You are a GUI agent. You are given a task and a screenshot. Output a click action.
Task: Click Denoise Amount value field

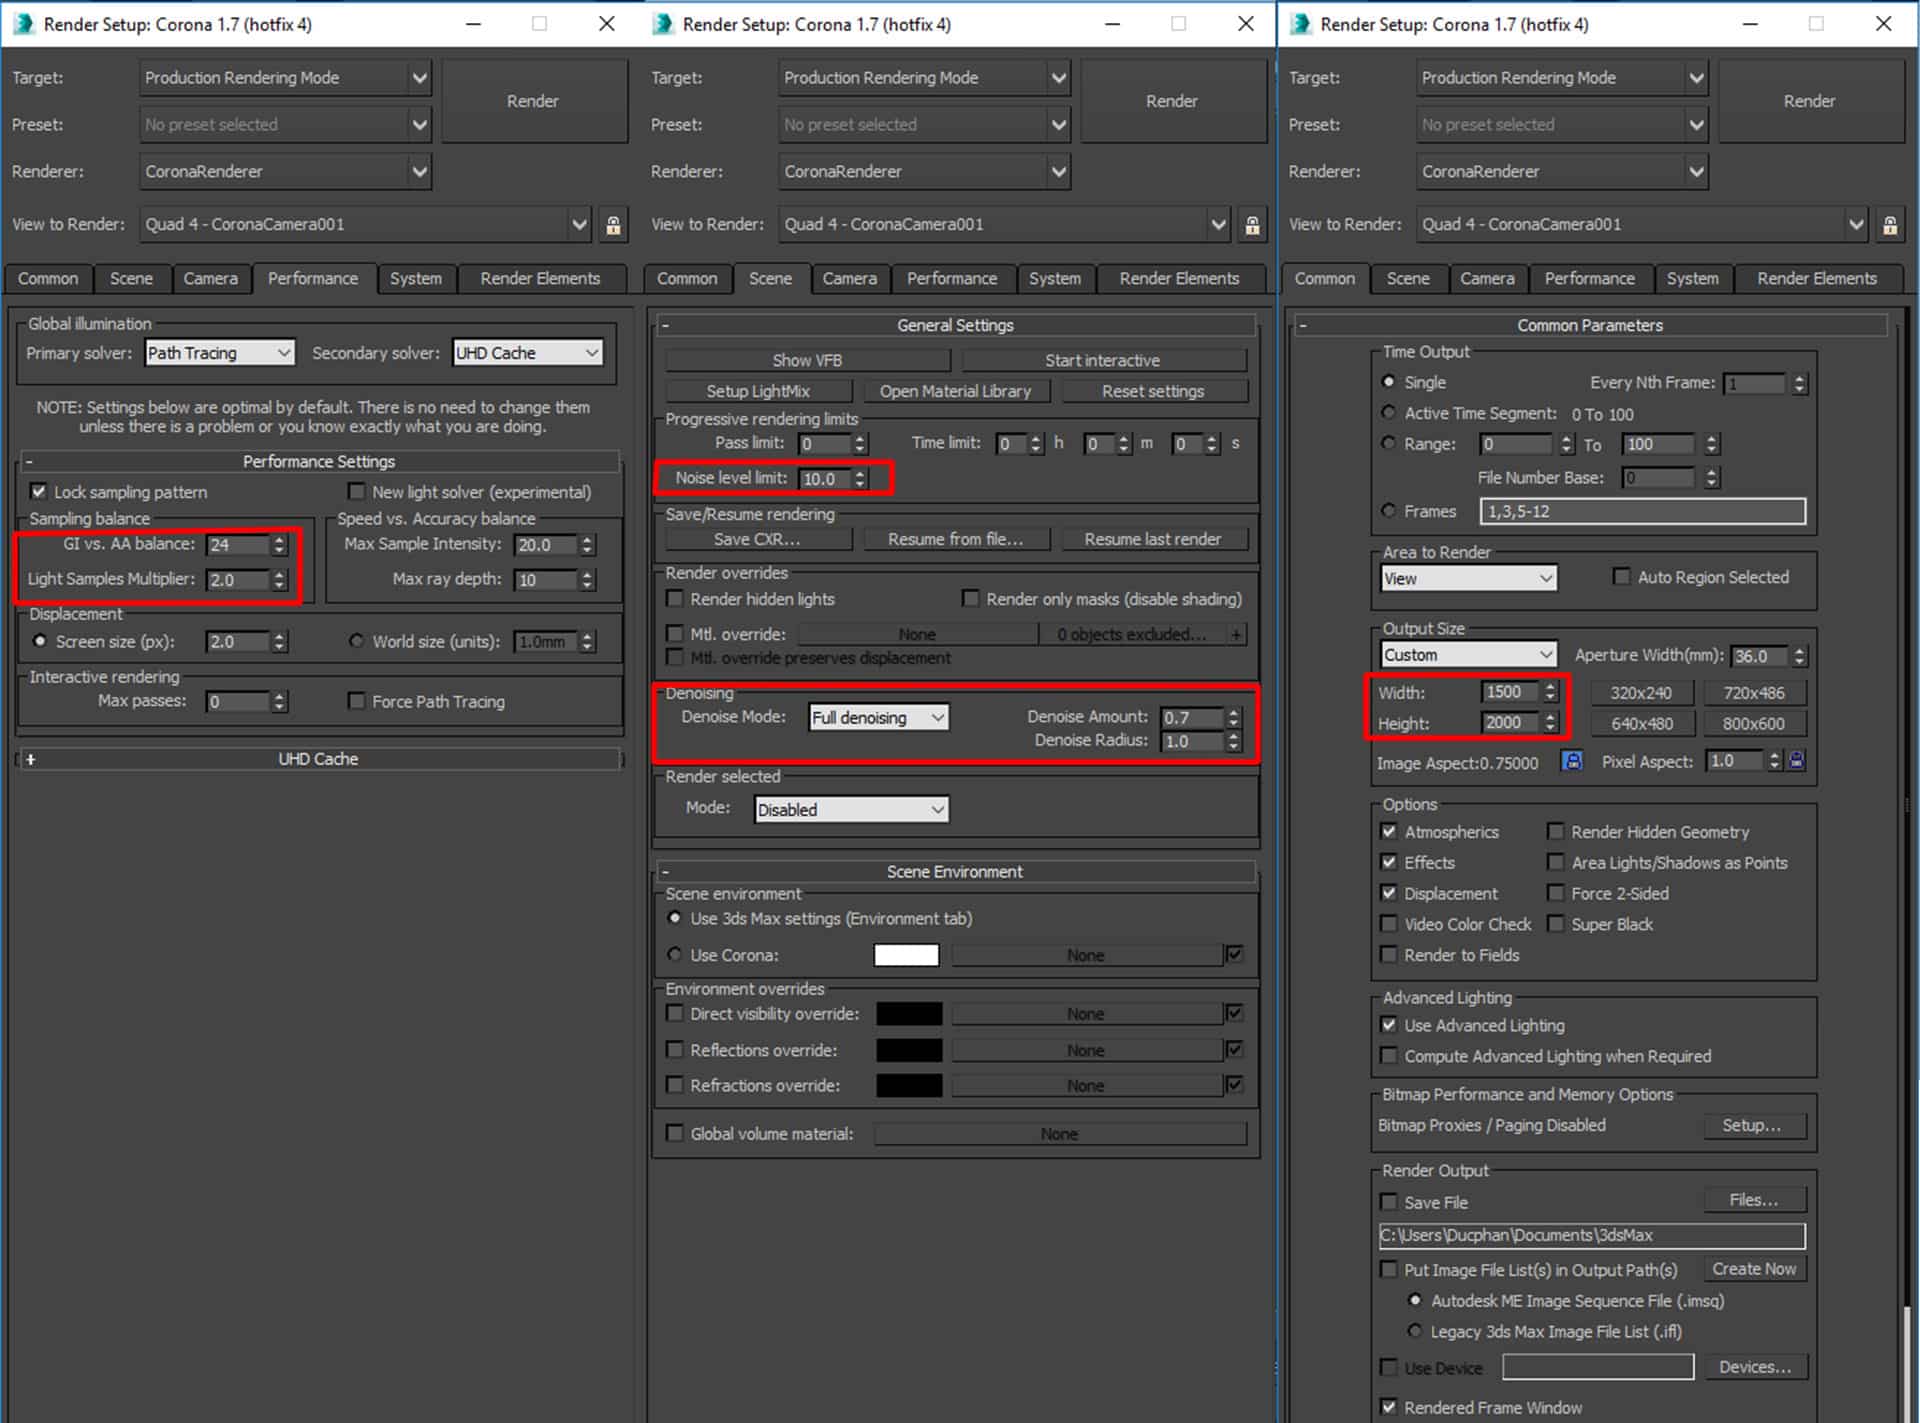tap(1192, 717)
